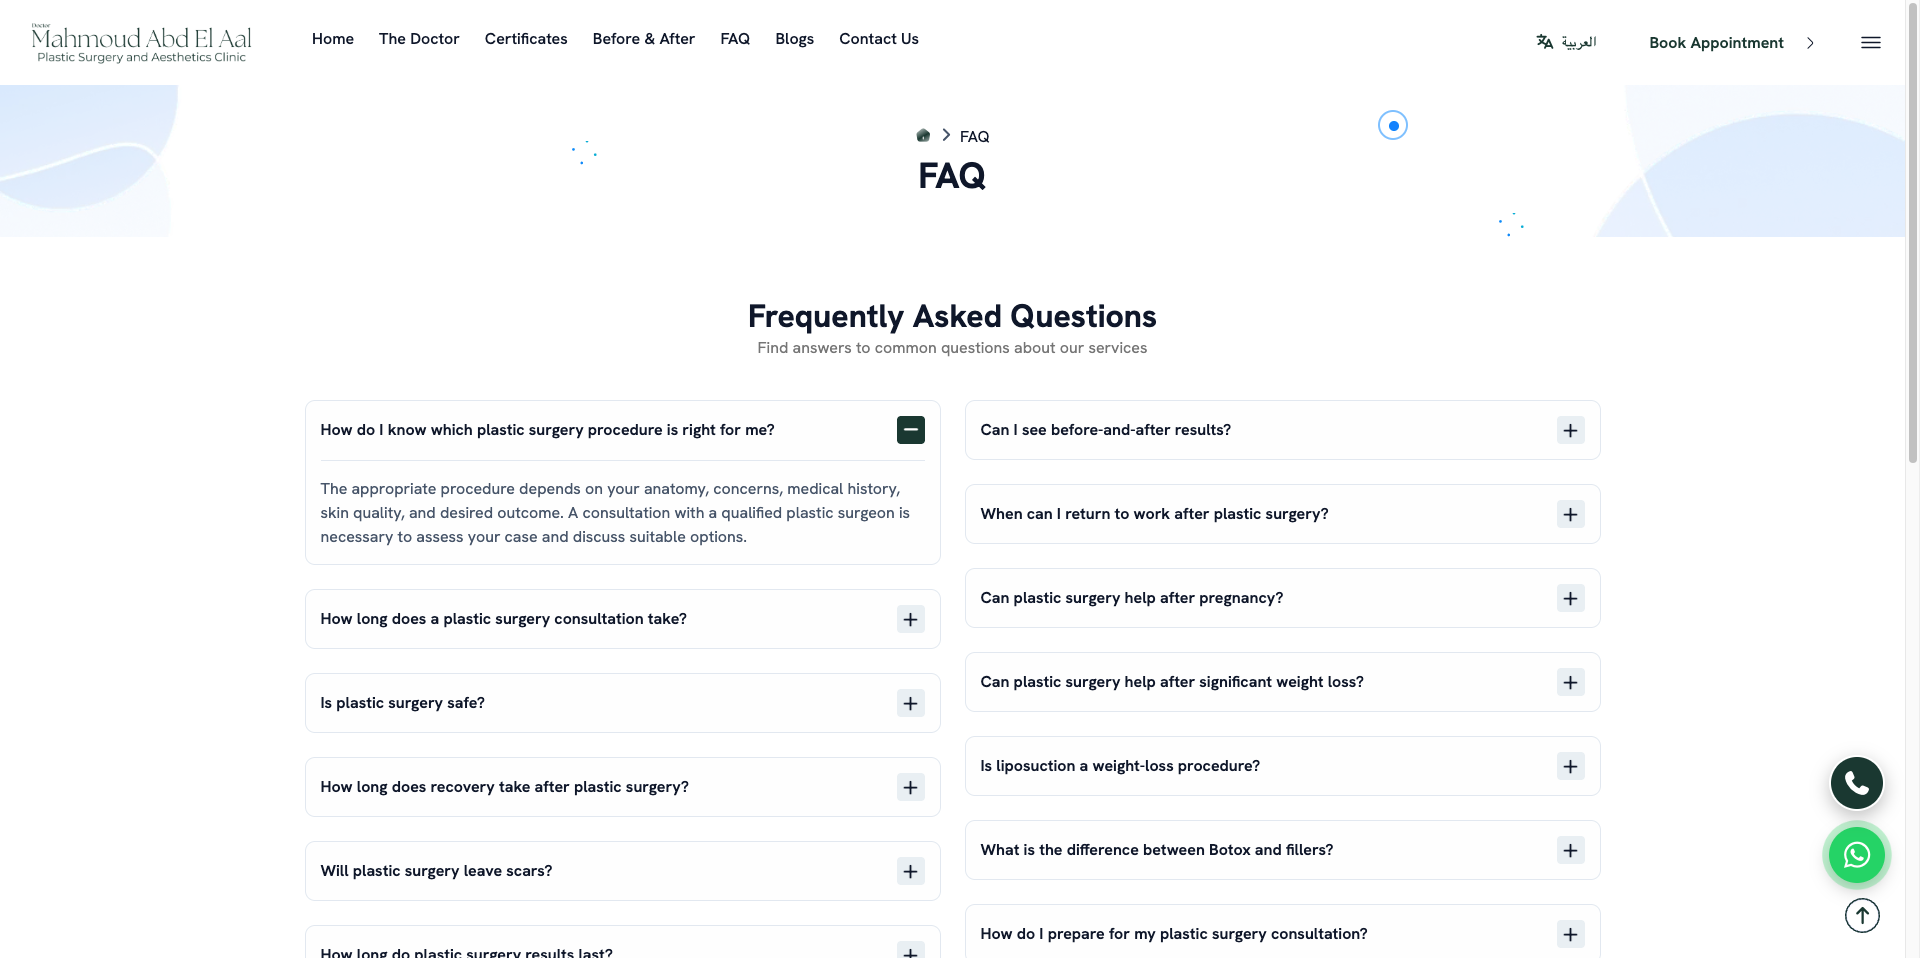Click the Book Appointment button

1716,43
